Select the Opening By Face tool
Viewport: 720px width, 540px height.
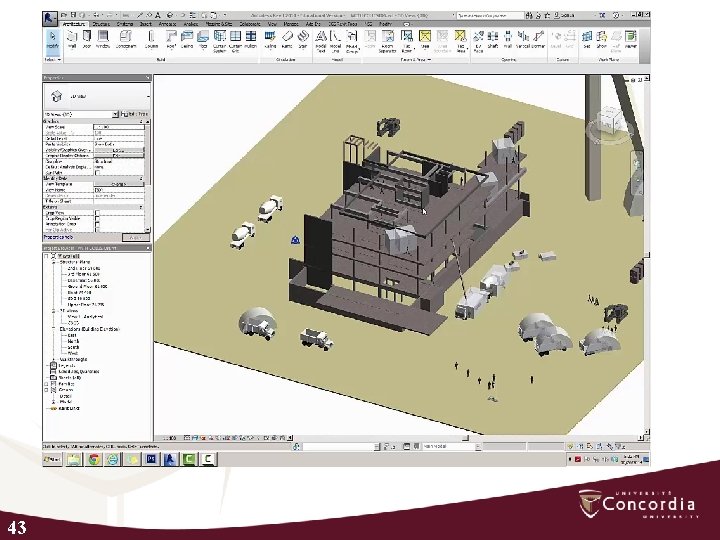tap(478, 41)
